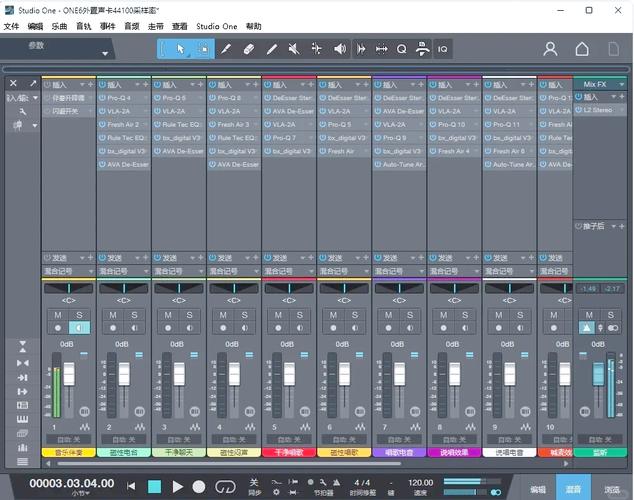Open the user account profile icon

coord(550,48)
